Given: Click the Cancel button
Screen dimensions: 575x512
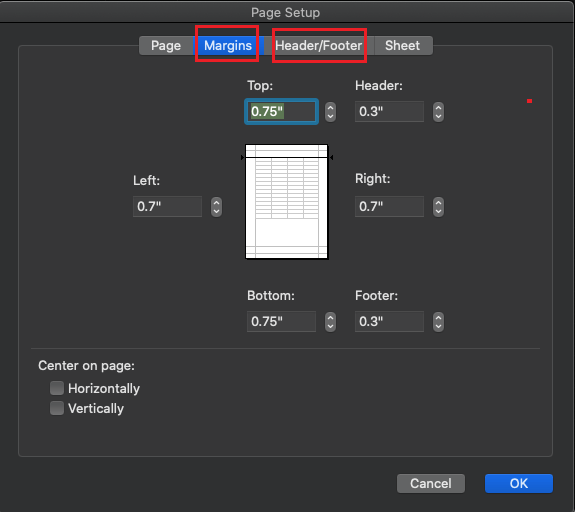Looking at the screenshot, I should coord(431,483).
